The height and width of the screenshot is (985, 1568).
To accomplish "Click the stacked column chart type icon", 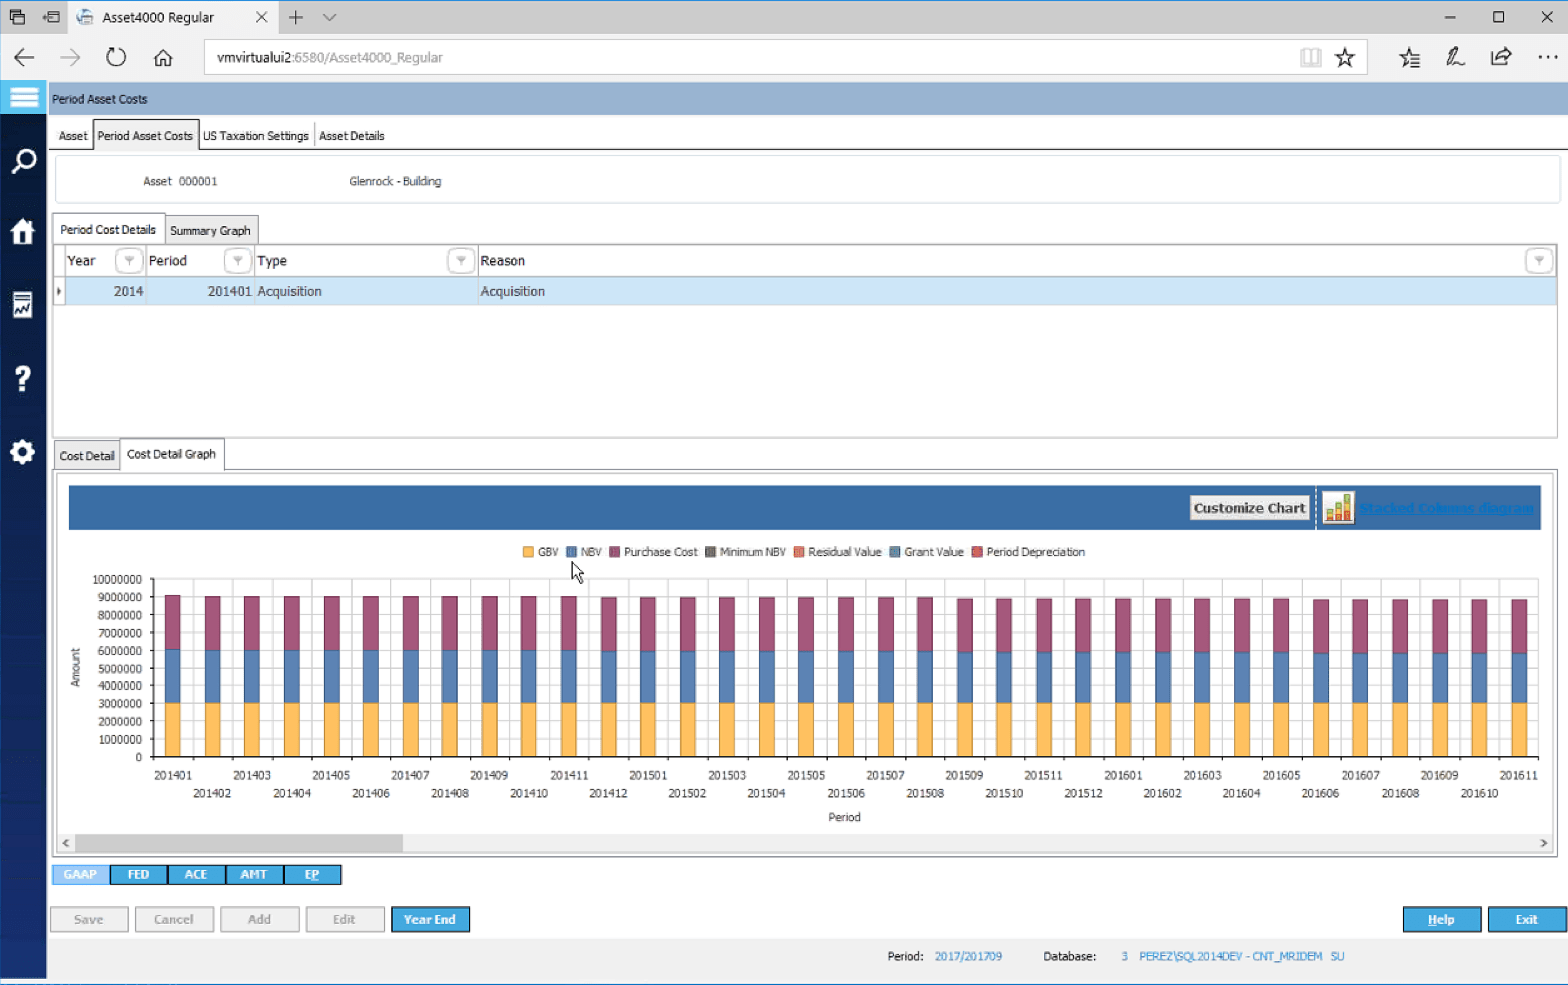I will [1338, 508].
